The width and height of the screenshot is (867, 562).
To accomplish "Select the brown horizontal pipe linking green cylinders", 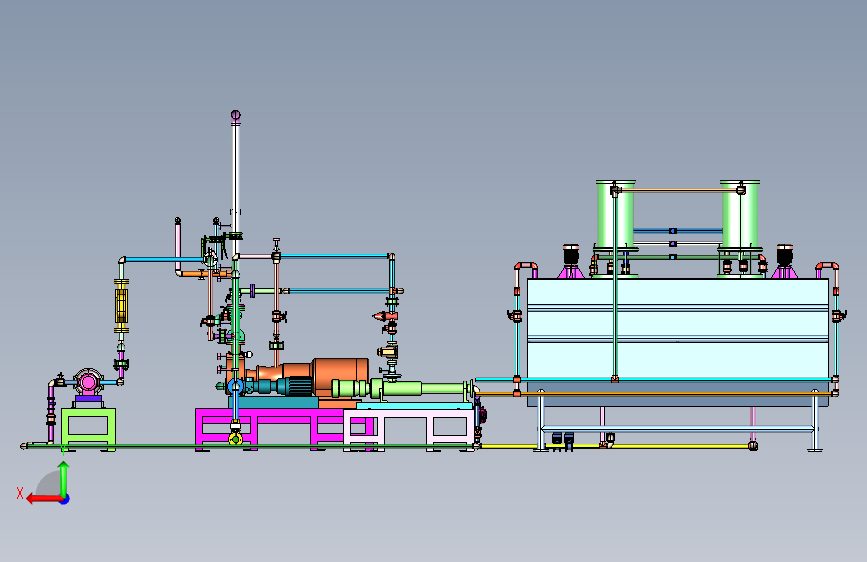I will click(x=677, y=190).
